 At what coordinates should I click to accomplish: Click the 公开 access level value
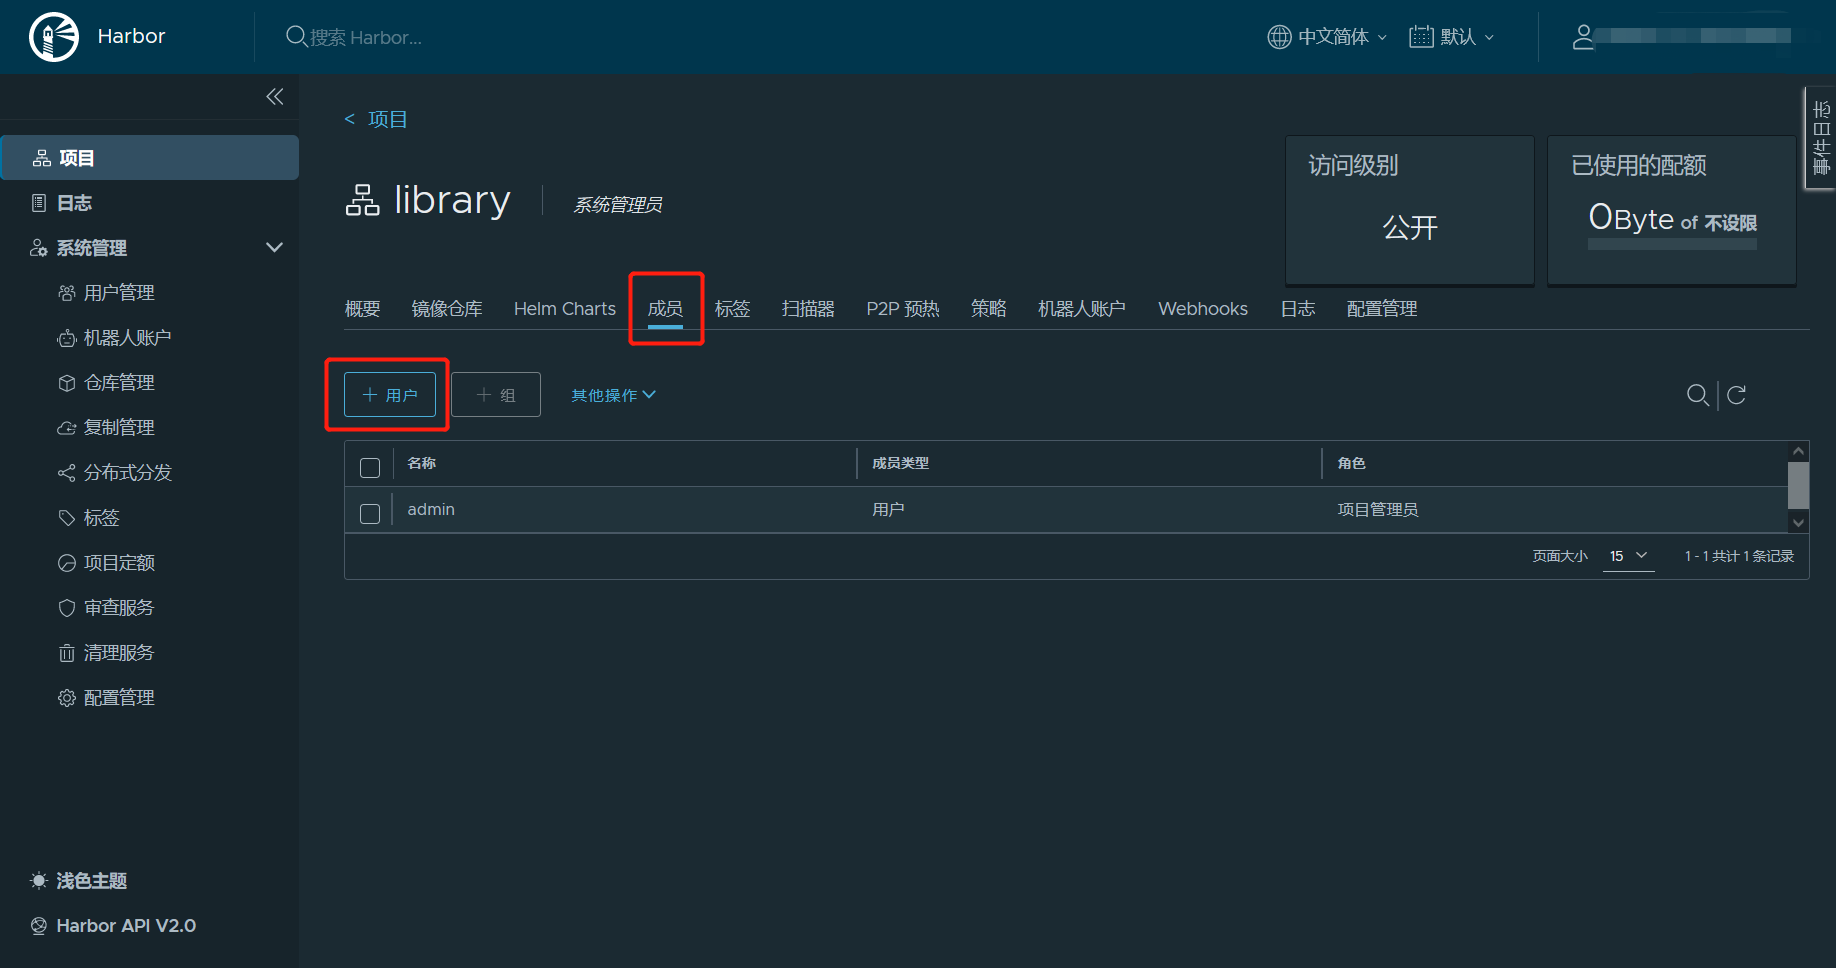(1410, 228)
